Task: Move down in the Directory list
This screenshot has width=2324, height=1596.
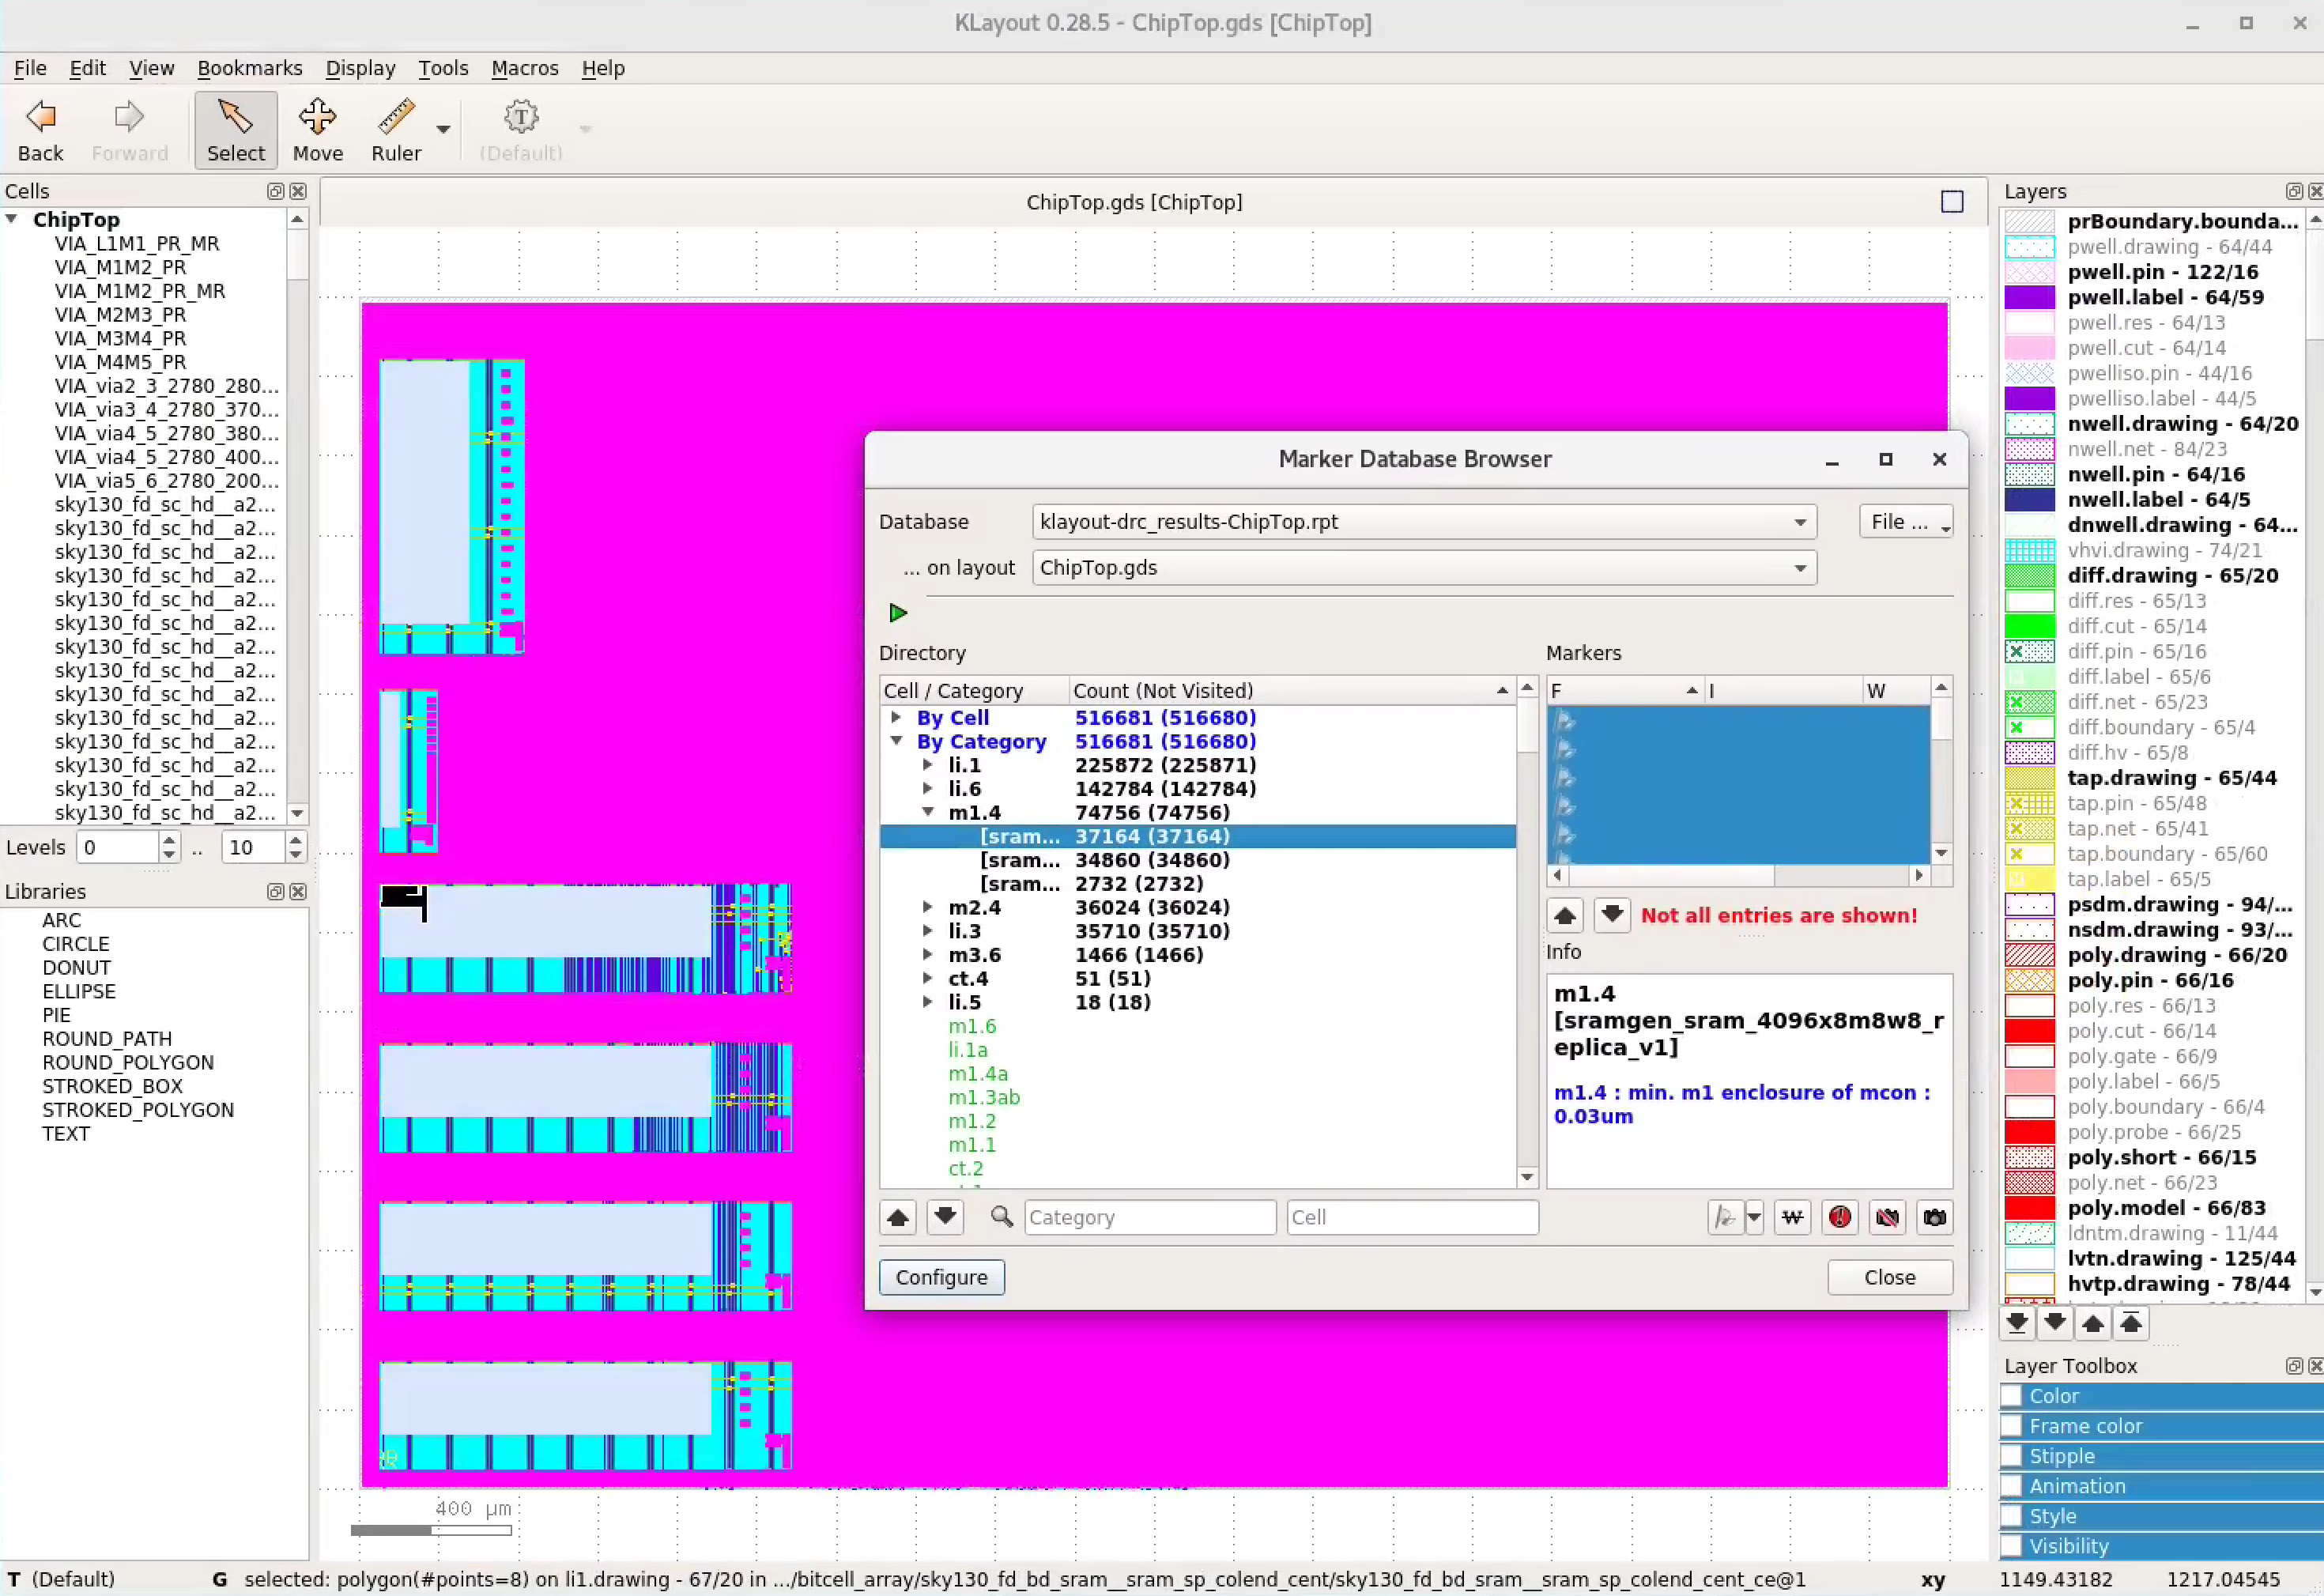Action: click(x=945, y=1217)
